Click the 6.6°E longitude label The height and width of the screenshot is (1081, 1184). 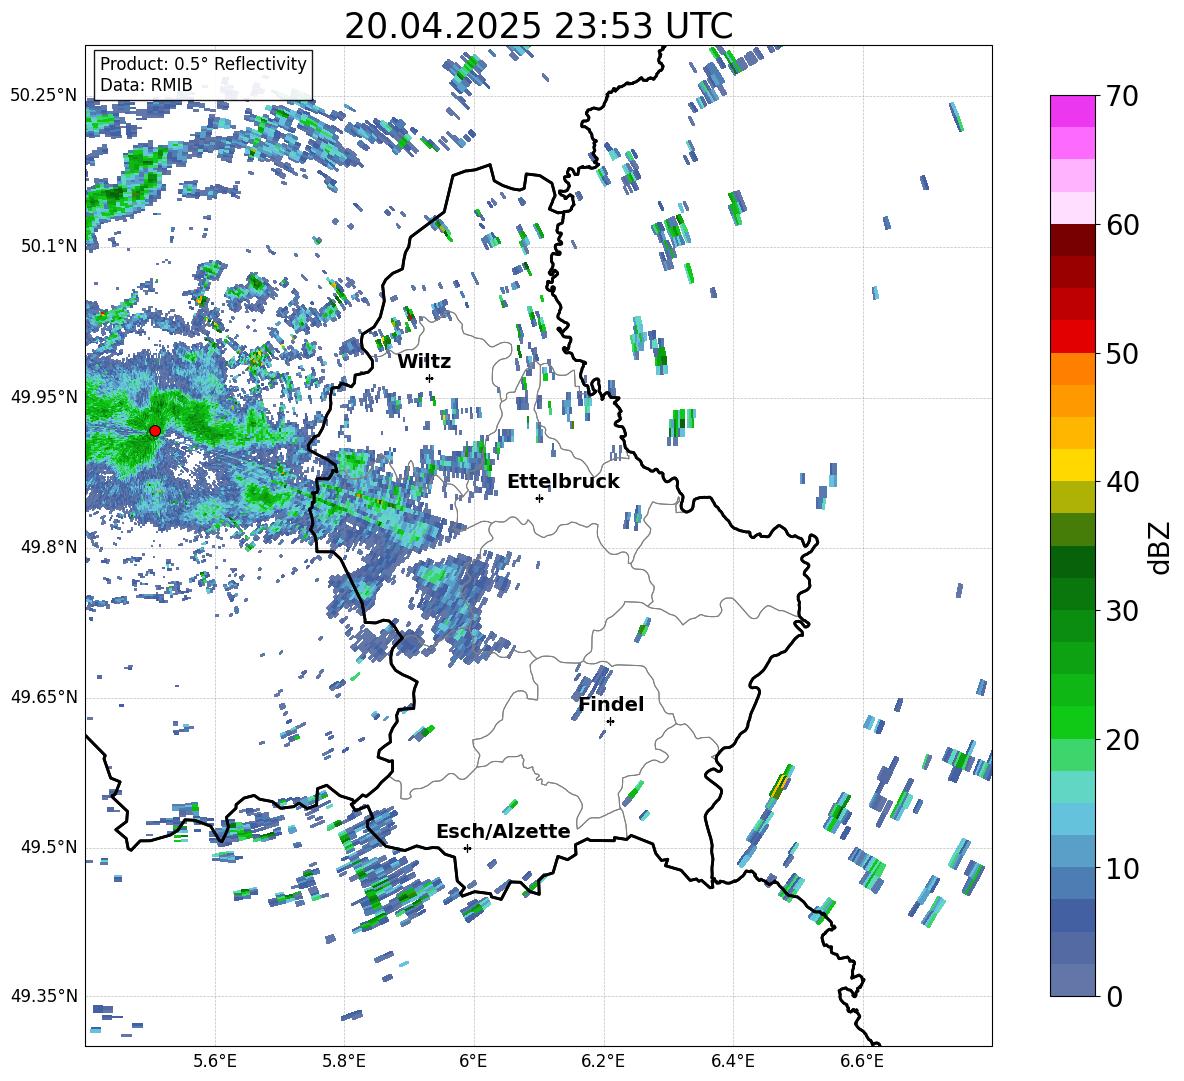pyautogui.click(x=862, y=1061)
